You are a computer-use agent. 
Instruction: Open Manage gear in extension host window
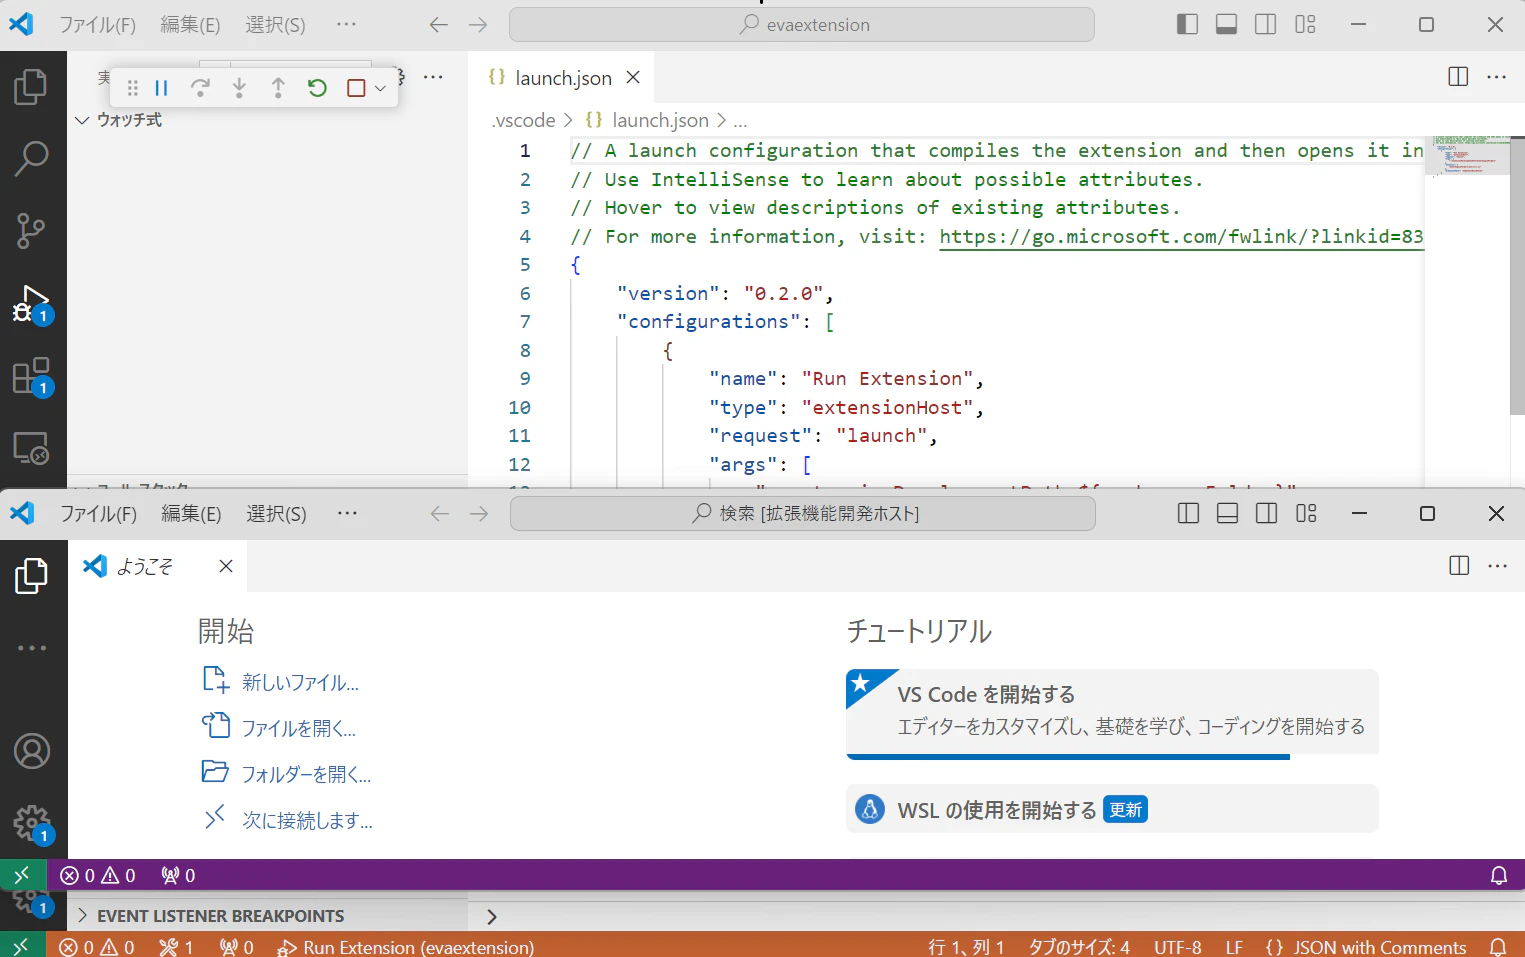pos(32,824)
